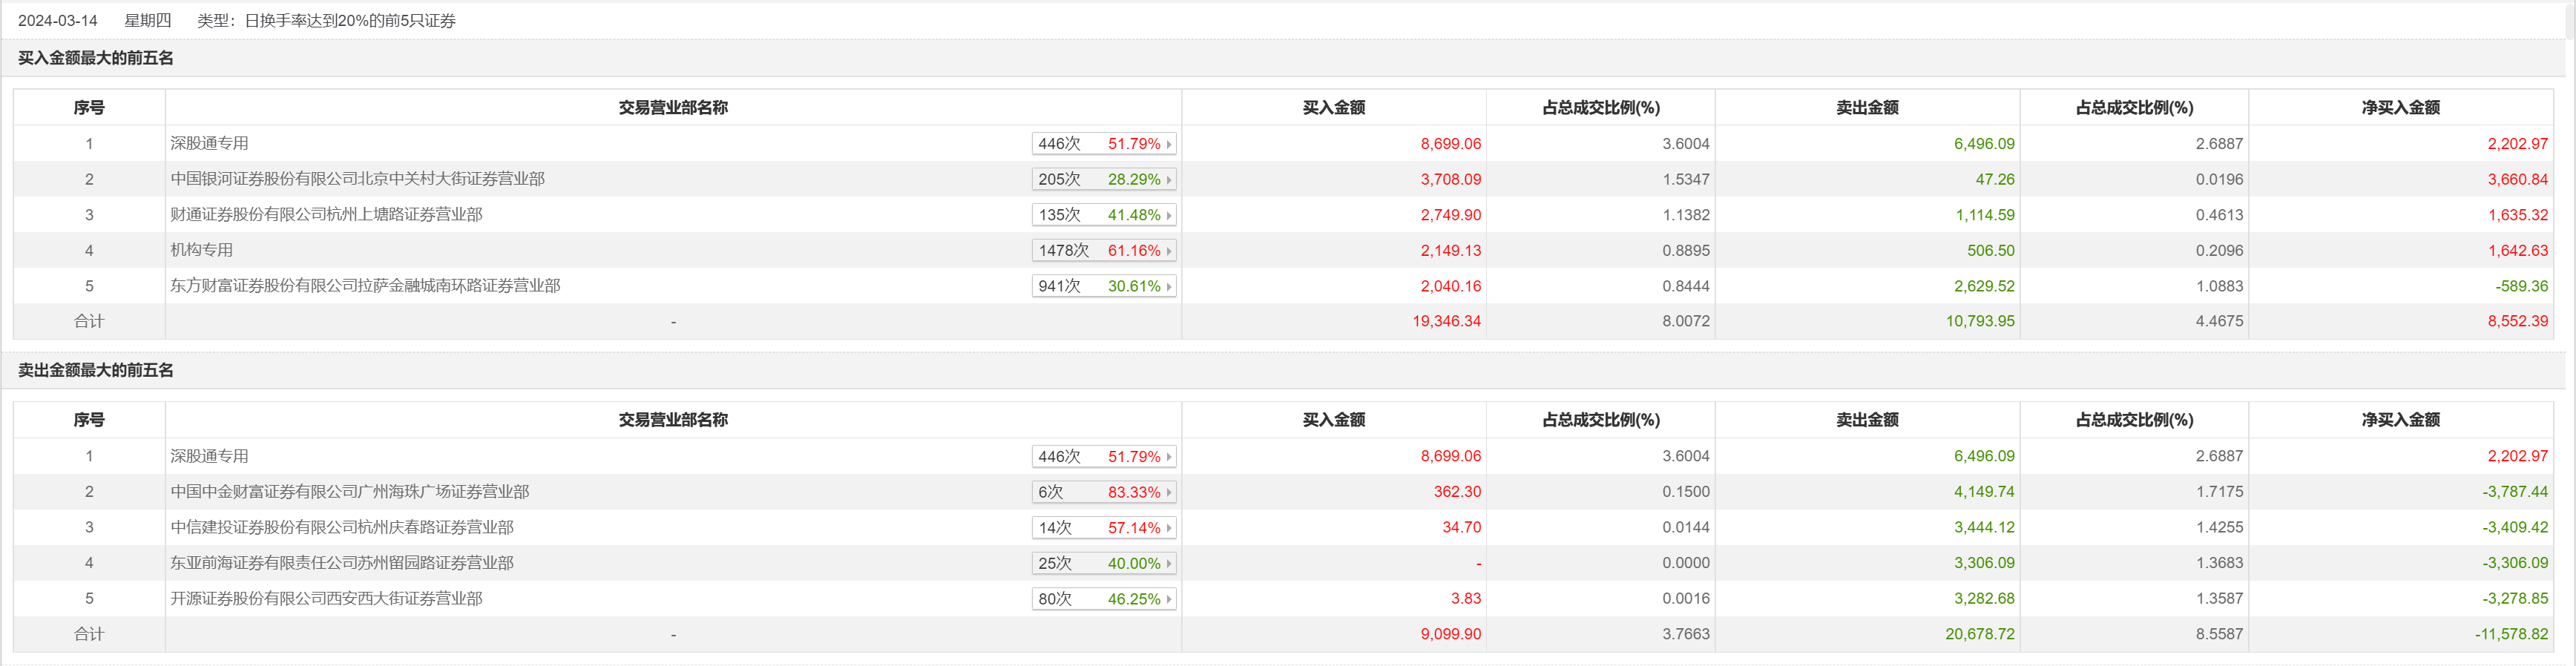Viewport: 2576px width, 666px height.
Task: Click 深股通专用 in the bottom sell table
Action: pos(209,456)
